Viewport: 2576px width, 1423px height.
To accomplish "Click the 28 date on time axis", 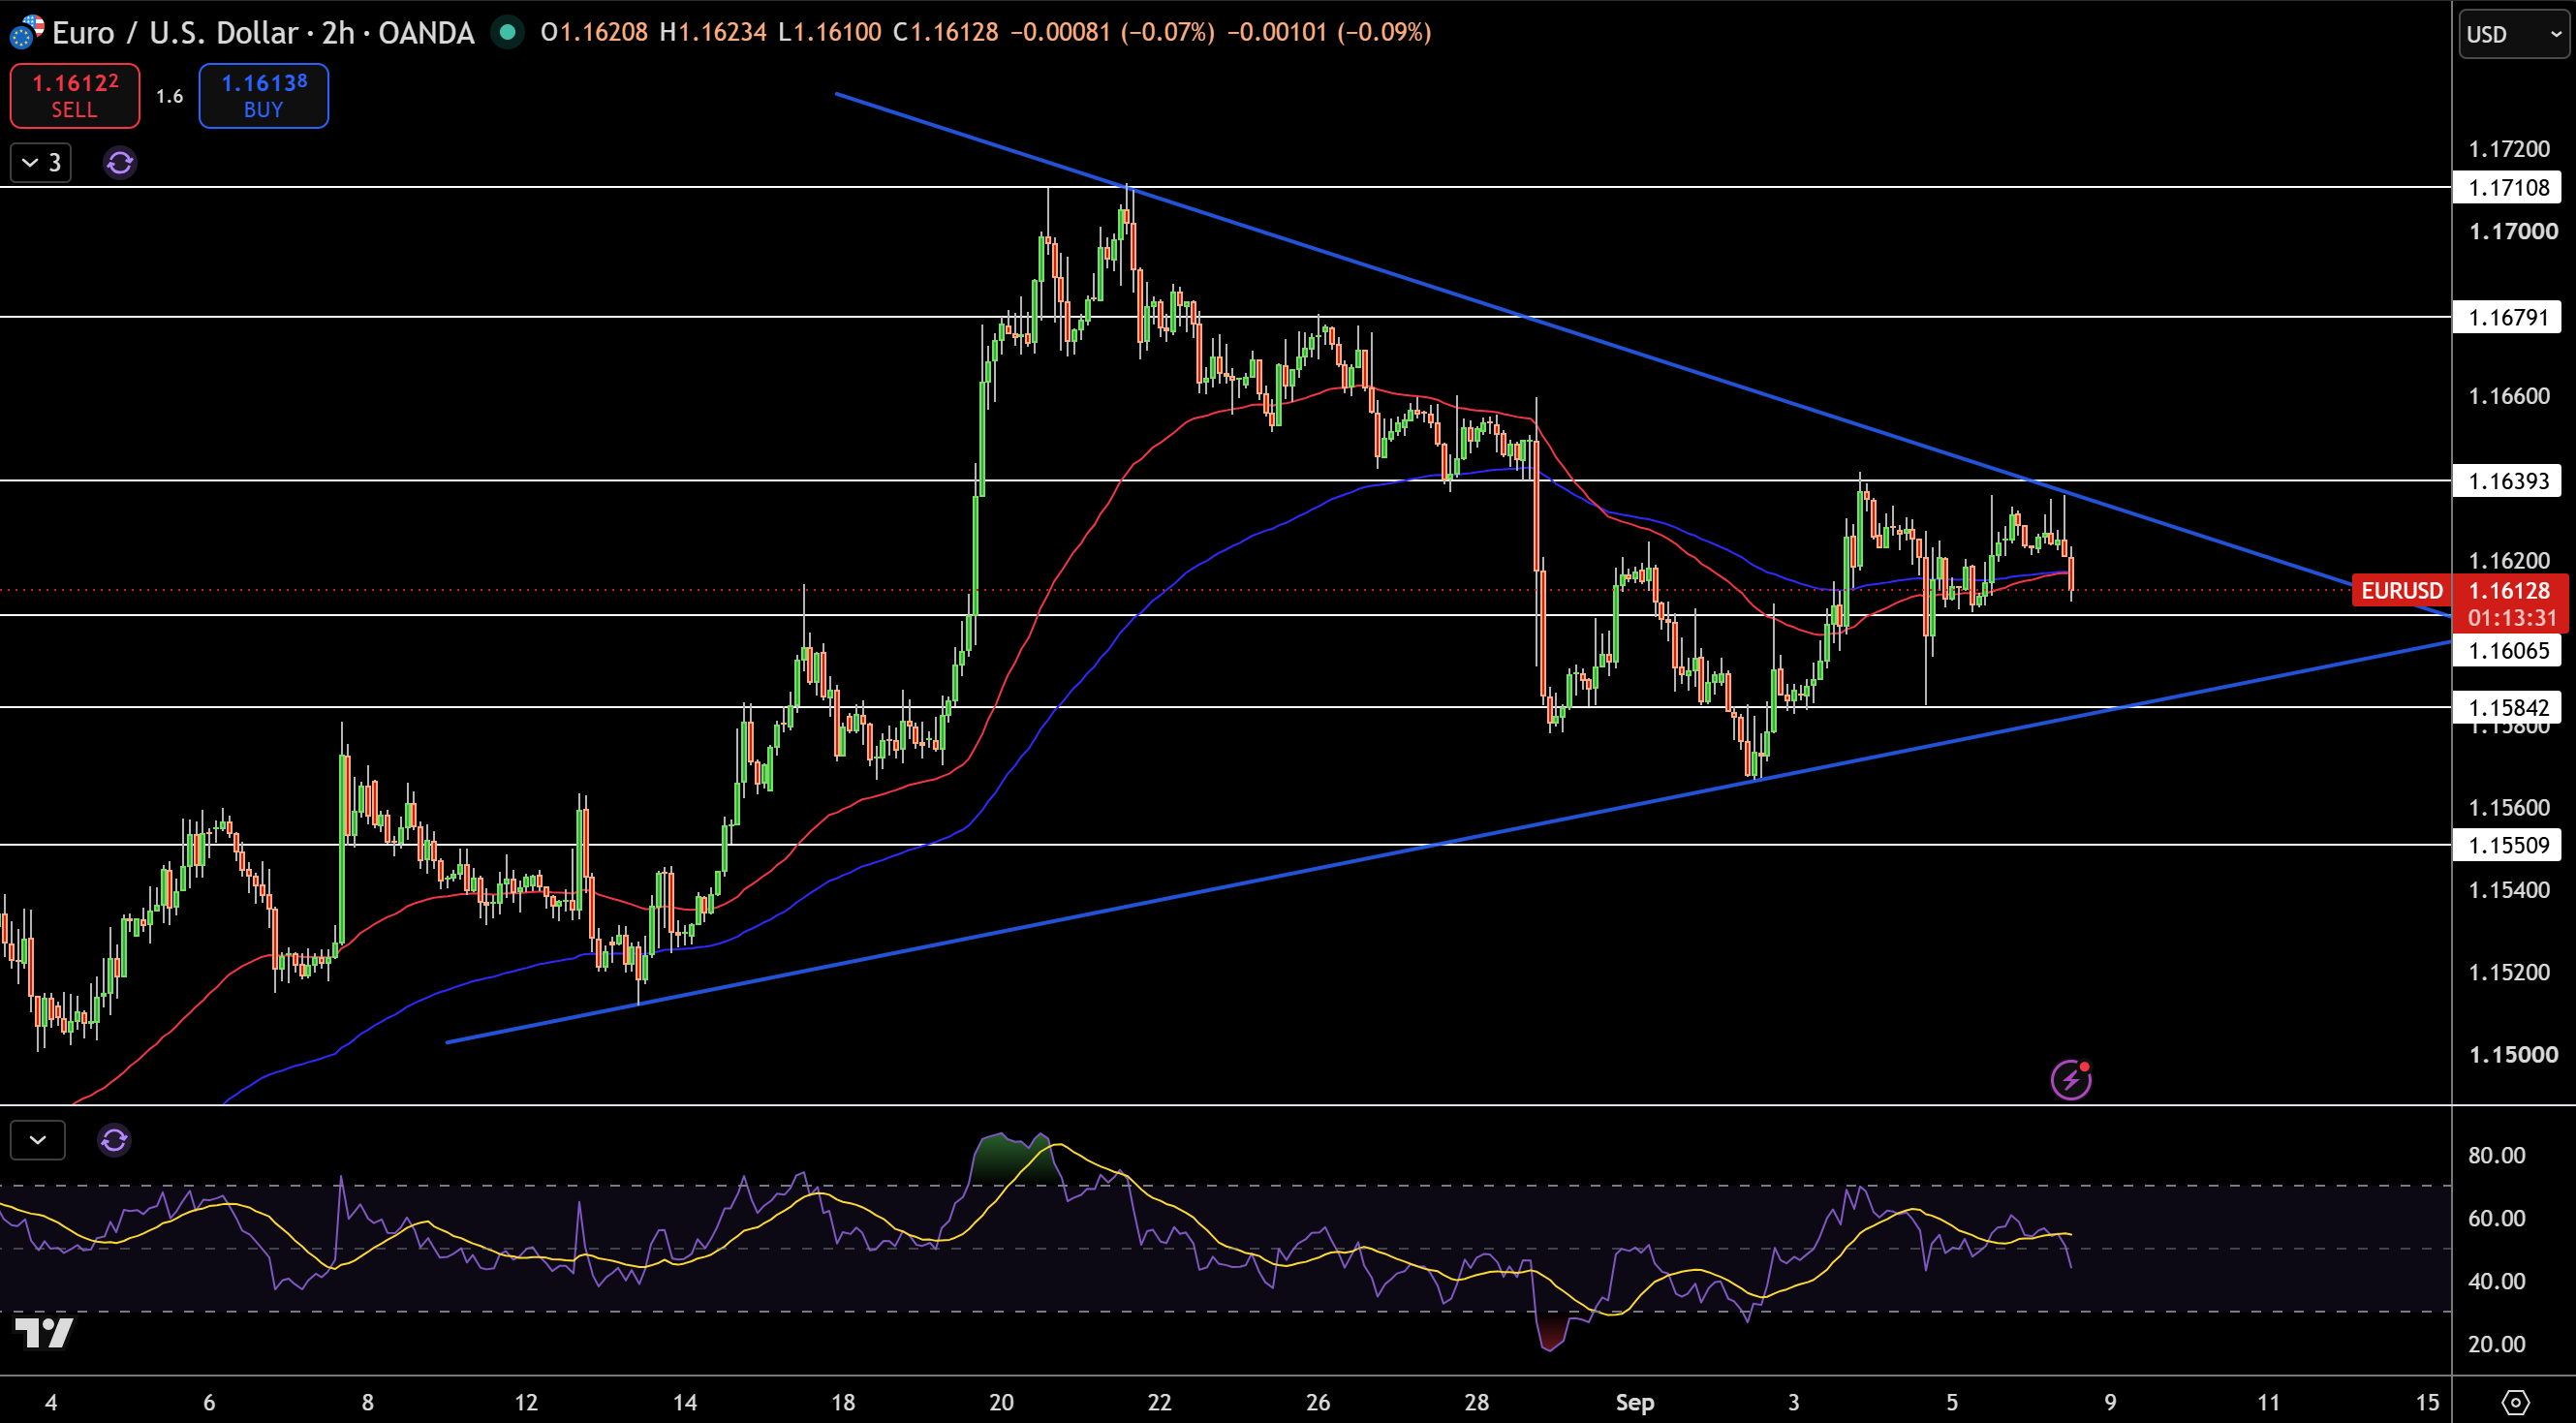I will pos(1476,1402).
